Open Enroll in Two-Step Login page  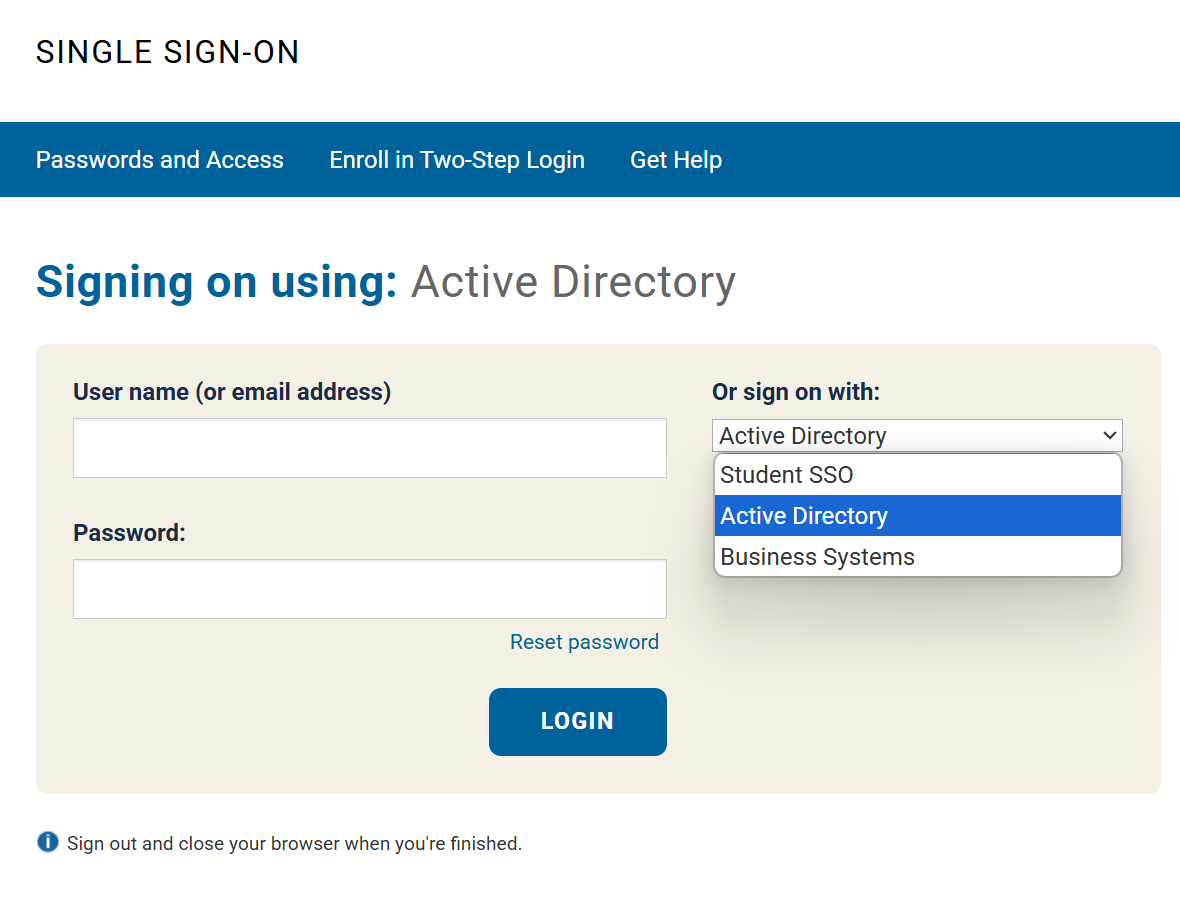(x=457, y=159)
